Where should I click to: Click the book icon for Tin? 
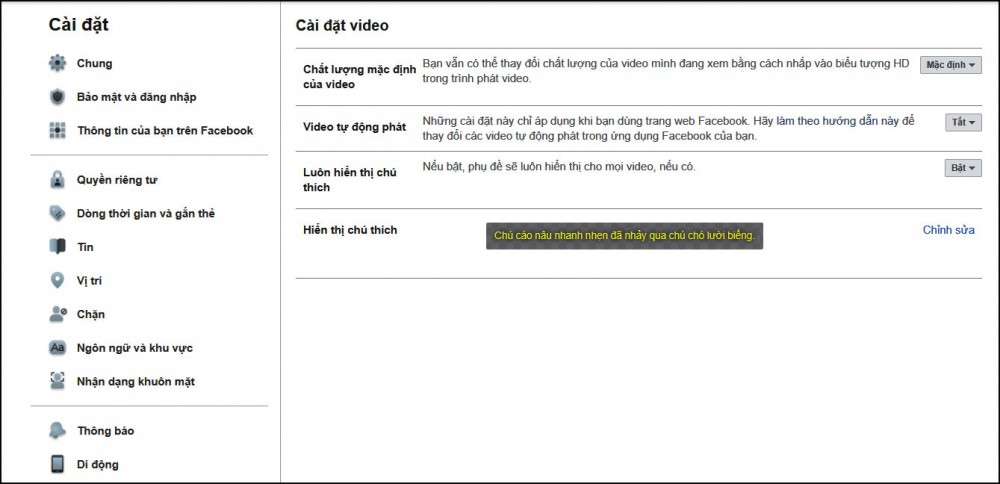coord(57,247)
